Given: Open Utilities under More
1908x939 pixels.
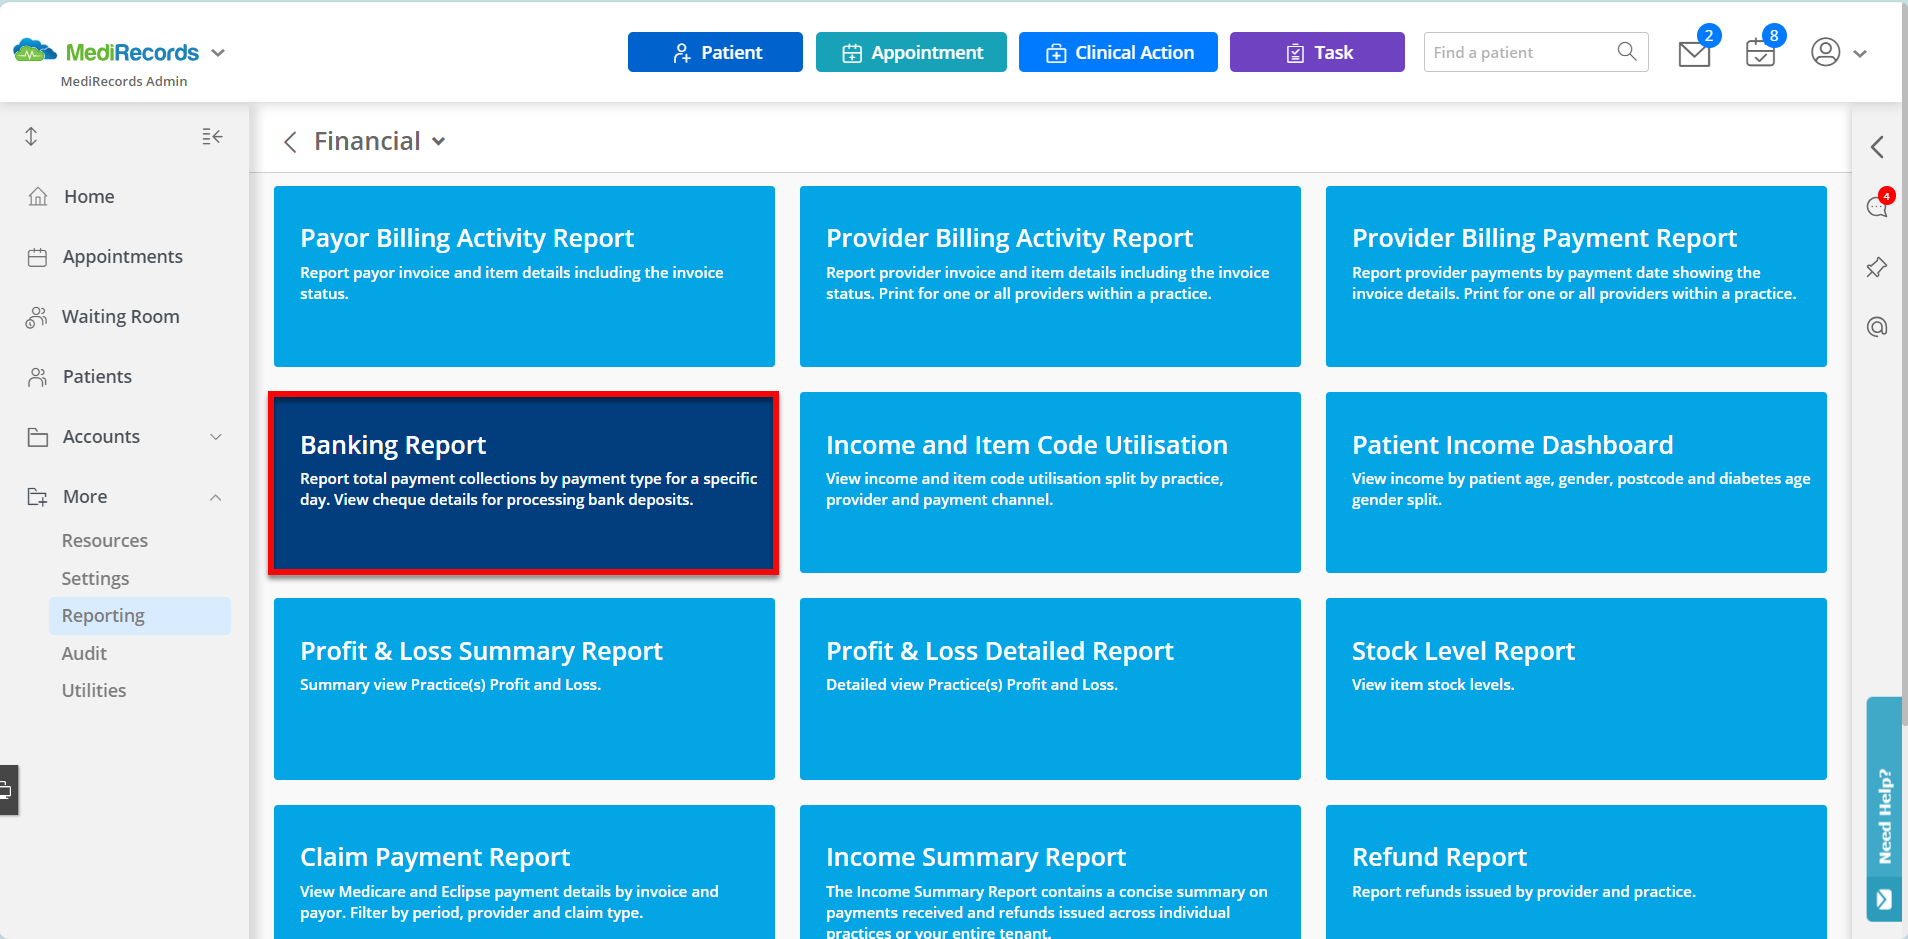Looking at the screenshot, I should [94, 691].
